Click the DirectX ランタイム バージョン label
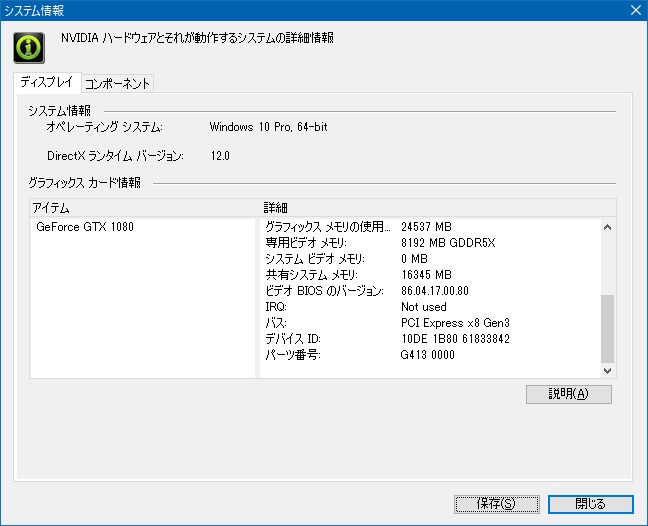648x526 pixels. point(115,156)
